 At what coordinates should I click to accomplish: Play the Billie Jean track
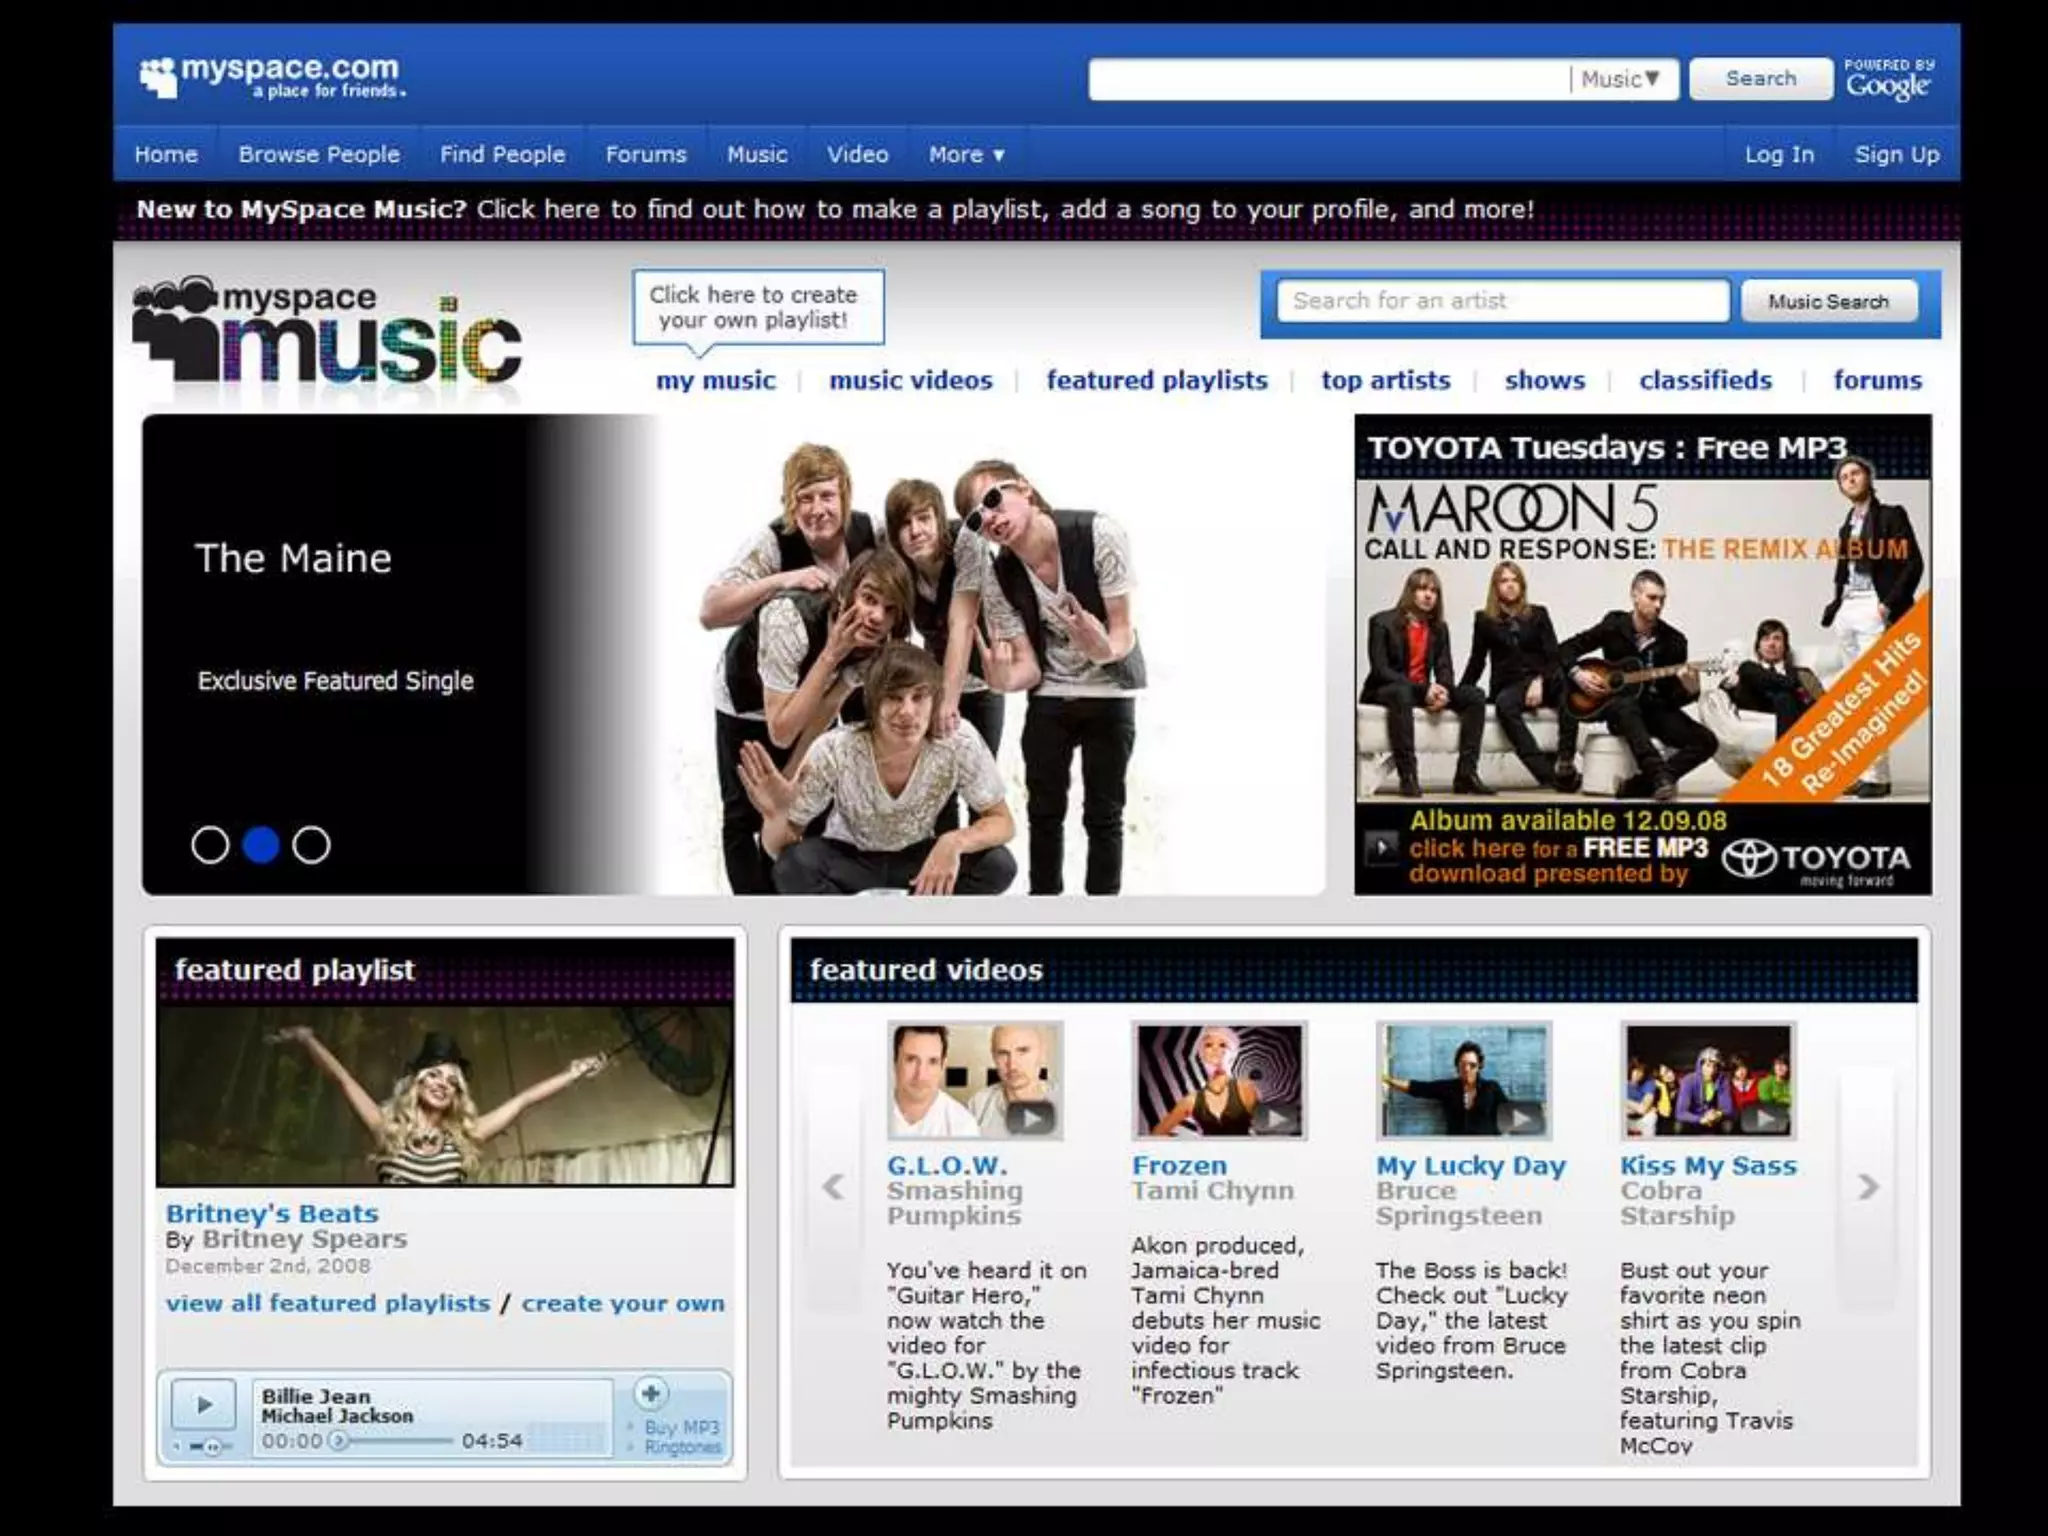coord(204,1405)
